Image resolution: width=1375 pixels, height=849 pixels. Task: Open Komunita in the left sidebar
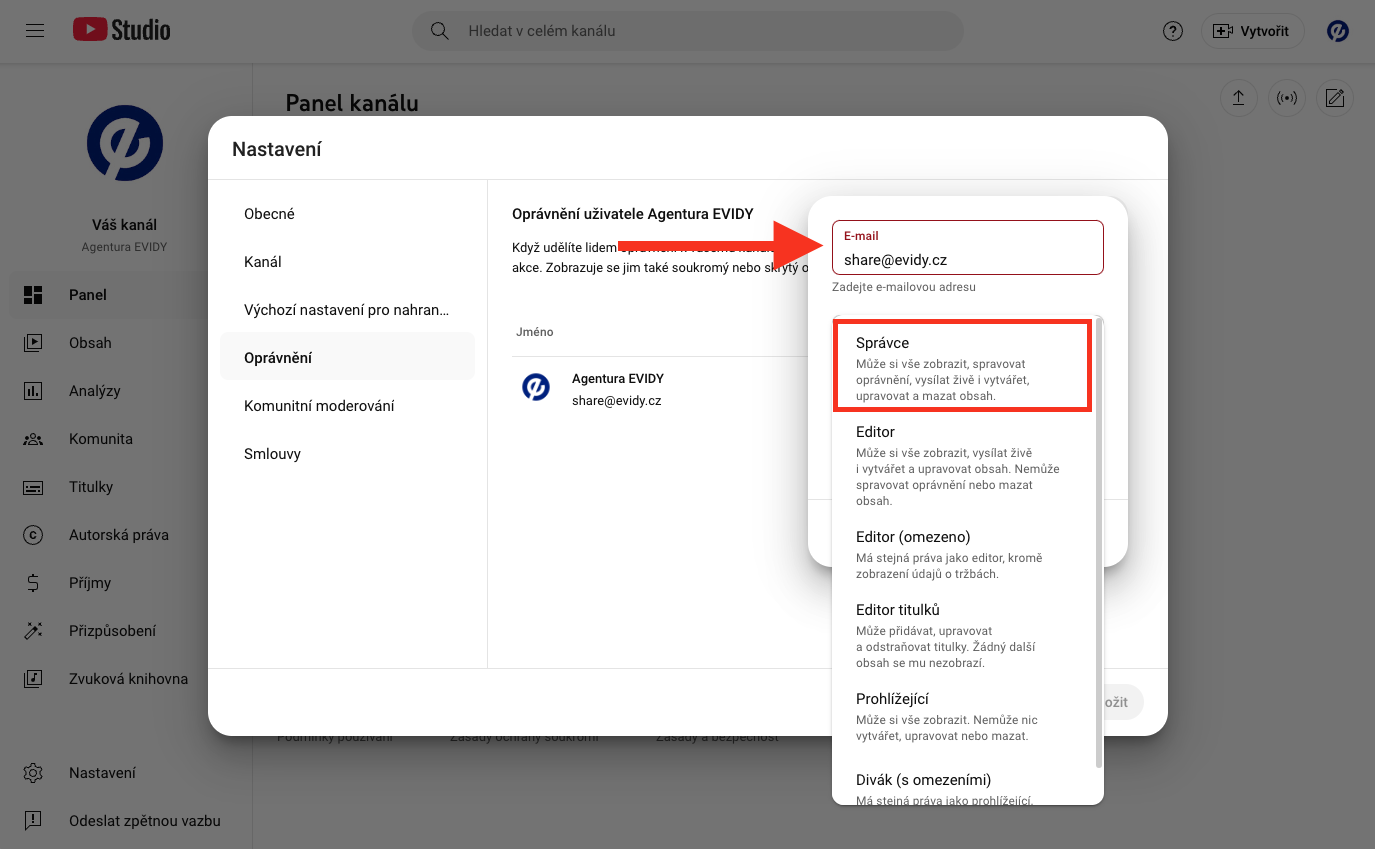(126, 439)
